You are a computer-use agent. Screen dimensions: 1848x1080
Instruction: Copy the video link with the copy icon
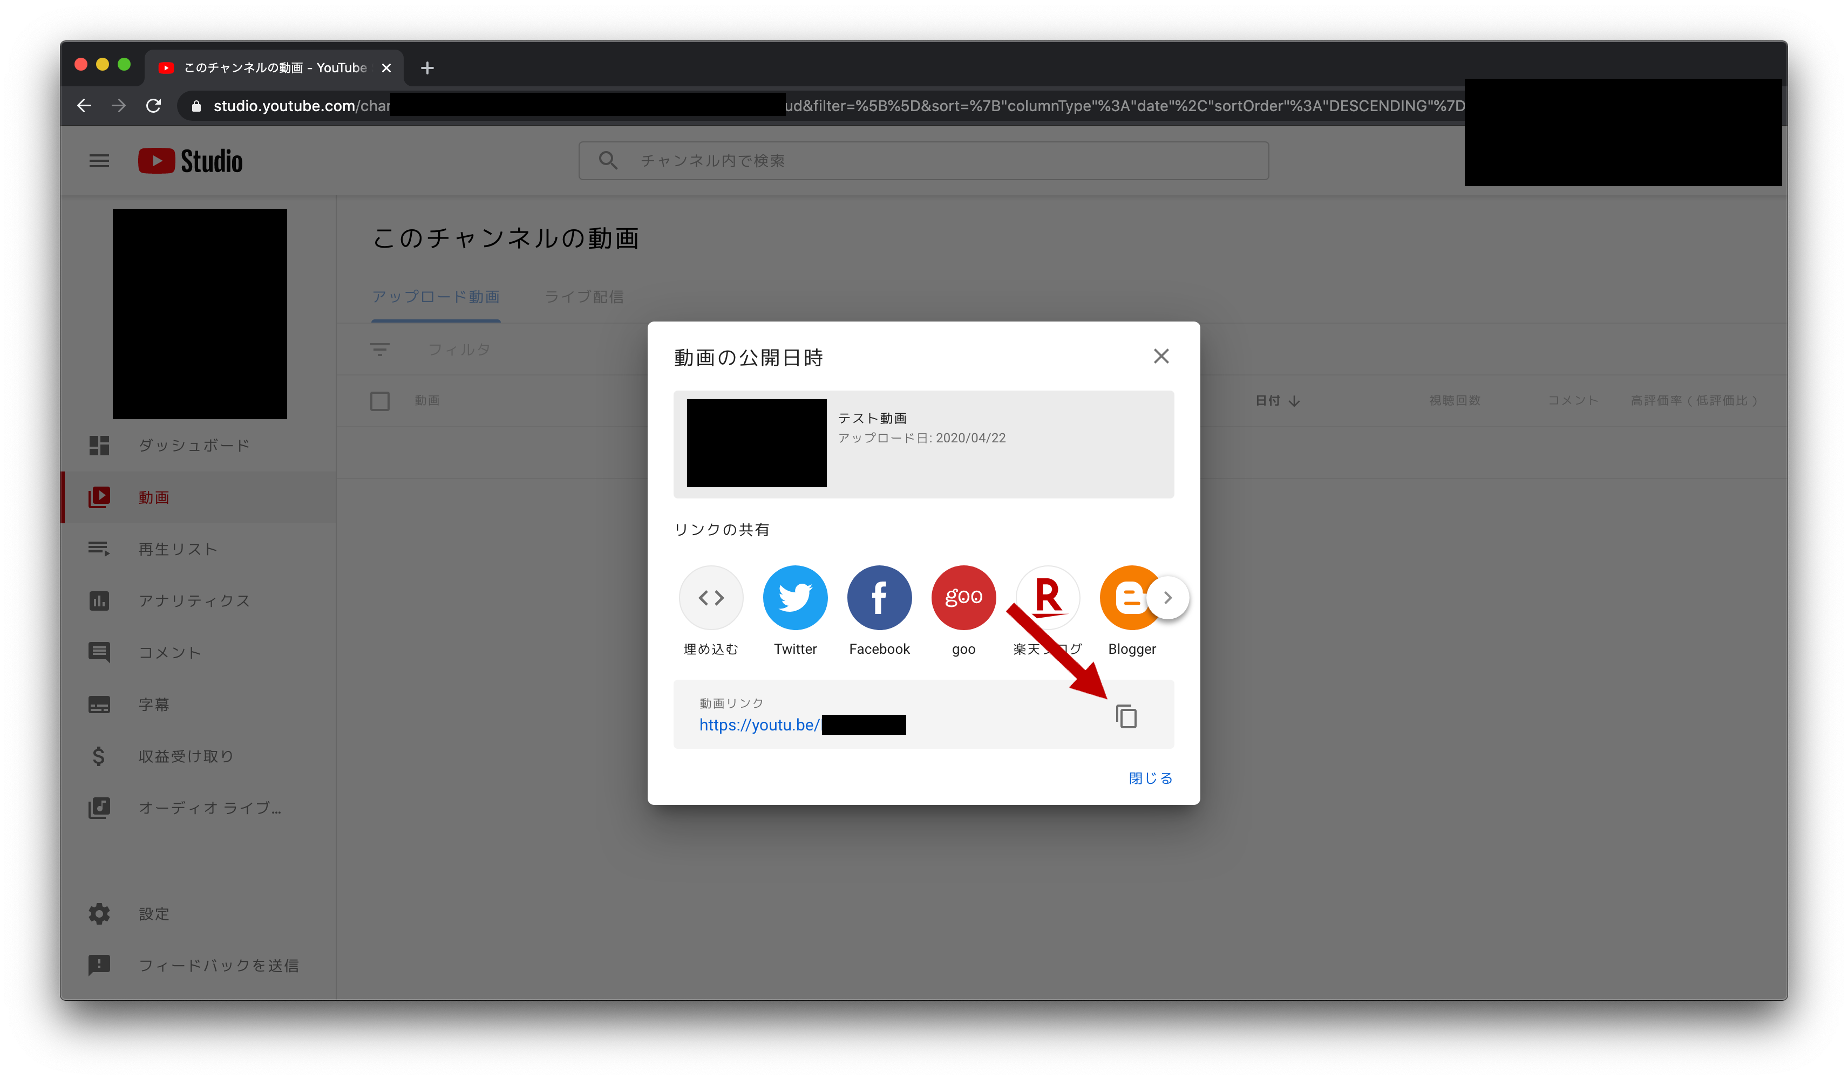pos(1126,716)
